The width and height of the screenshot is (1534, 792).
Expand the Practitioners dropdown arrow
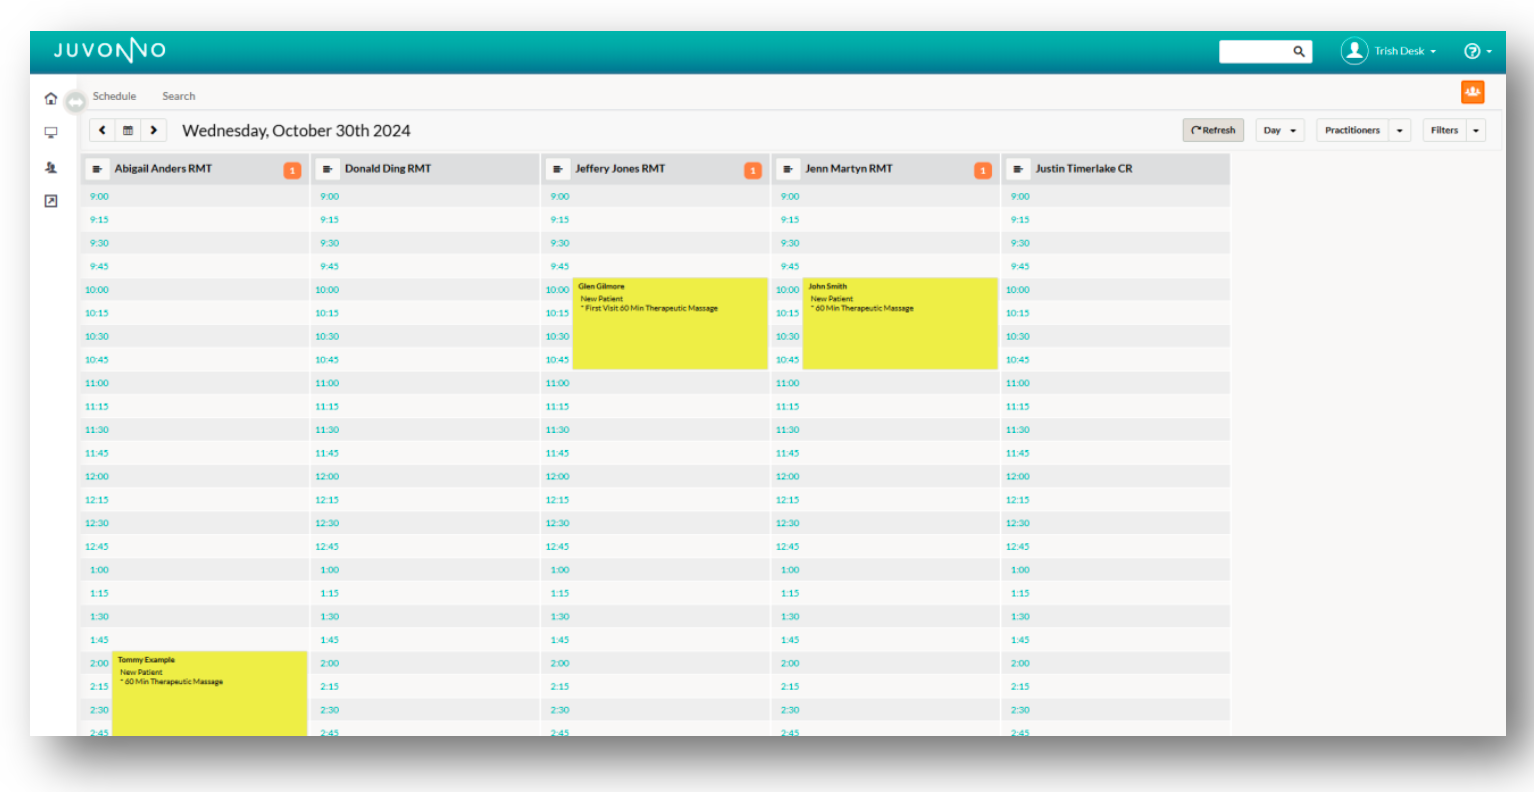pyautogui.click(x=1399, y=130)
